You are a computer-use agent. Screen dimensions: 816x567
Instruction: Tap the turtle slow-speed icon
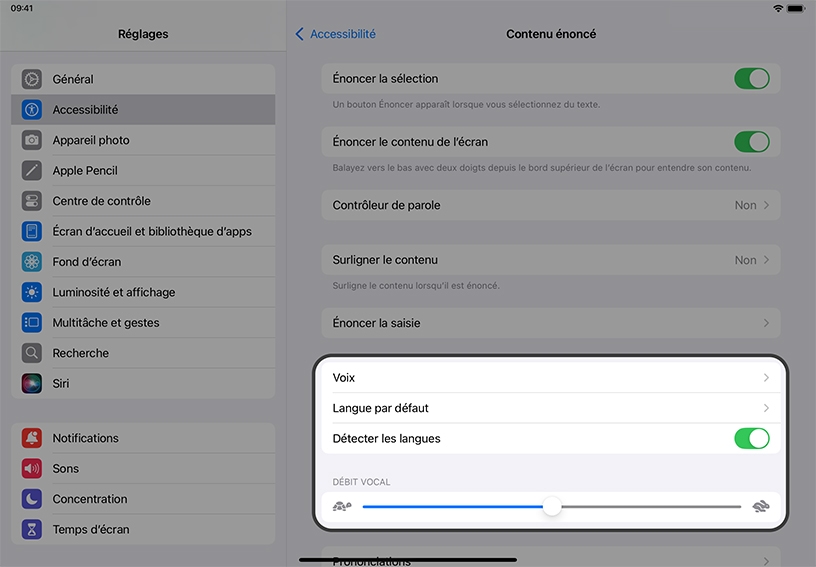342,506
